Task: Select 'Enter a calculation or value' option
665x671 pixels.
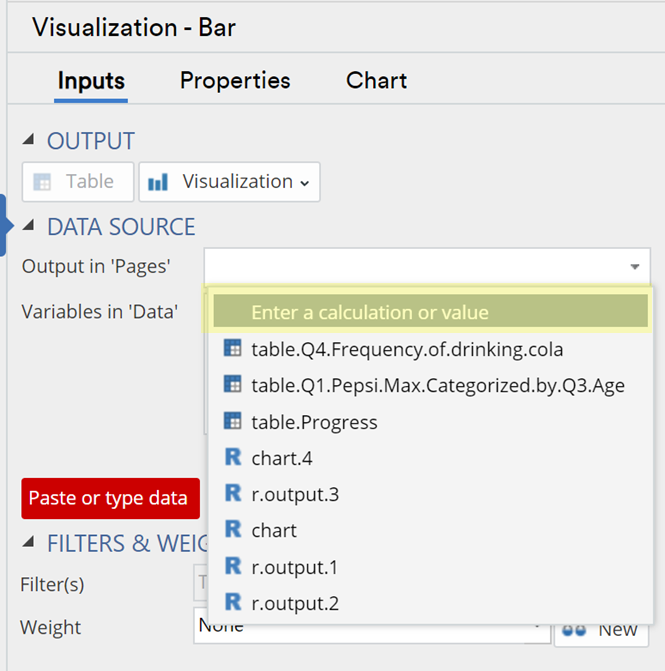Action: (x=430, y=312)
